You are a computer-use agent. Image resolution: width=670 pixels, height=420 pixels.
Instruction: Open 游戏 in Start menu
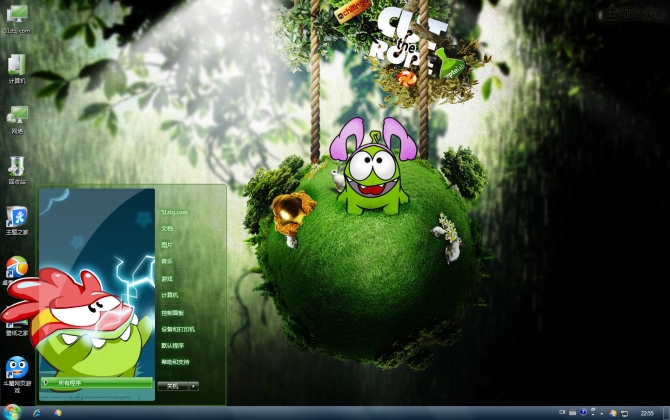(x=167, y=279)
